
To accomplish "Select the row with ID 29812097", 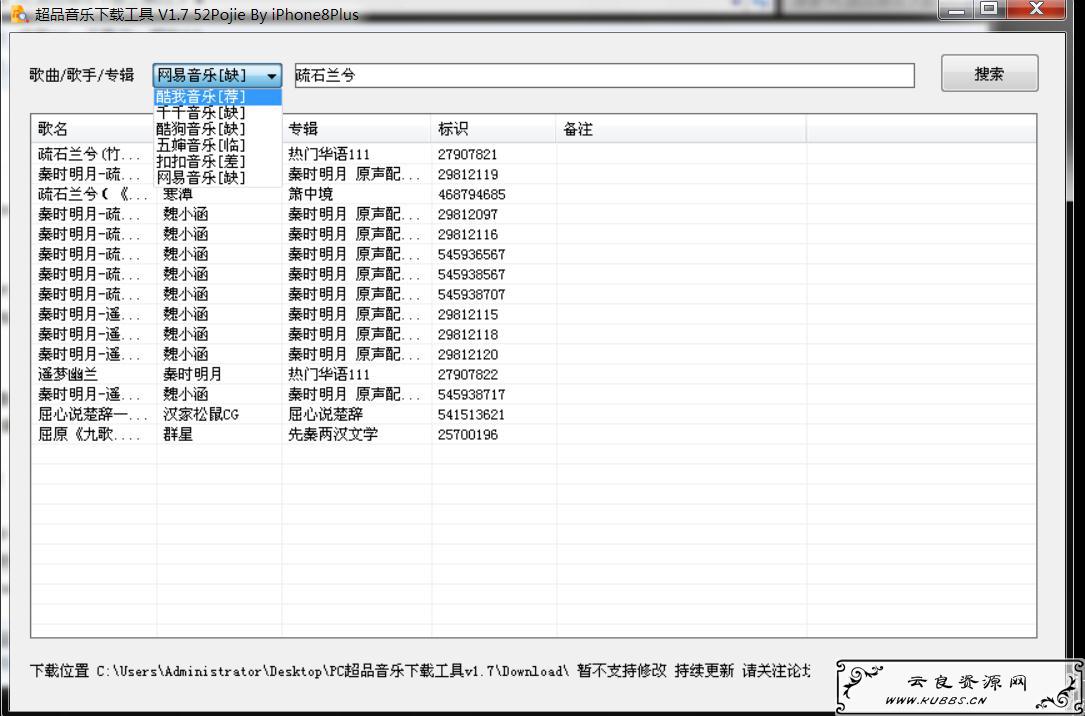I will click(x=533, y=214).
